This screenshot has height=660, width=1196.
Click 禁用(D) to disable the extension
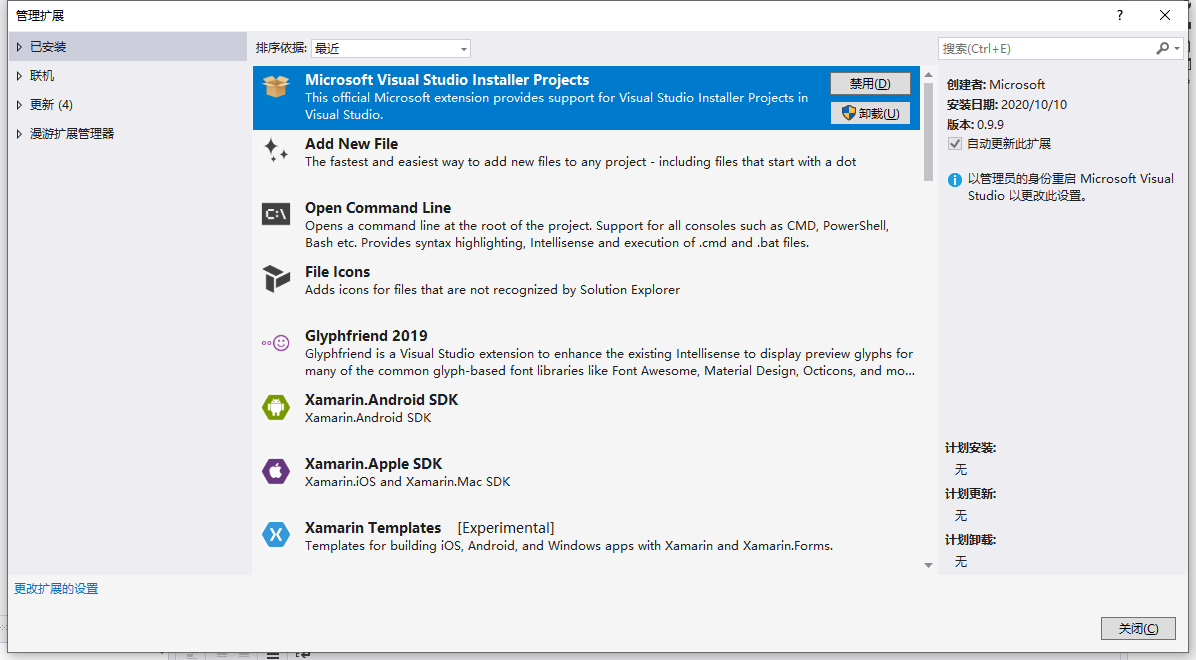pyautogui.click(x=869, y=84)
